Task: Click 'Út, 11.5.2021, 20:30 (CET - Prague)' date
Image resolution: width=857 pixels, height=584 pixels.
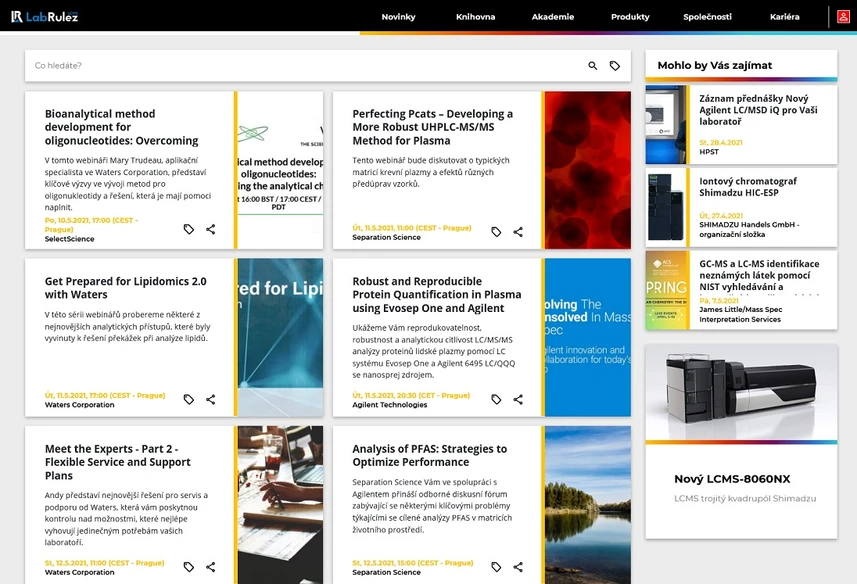Action: 411,395
